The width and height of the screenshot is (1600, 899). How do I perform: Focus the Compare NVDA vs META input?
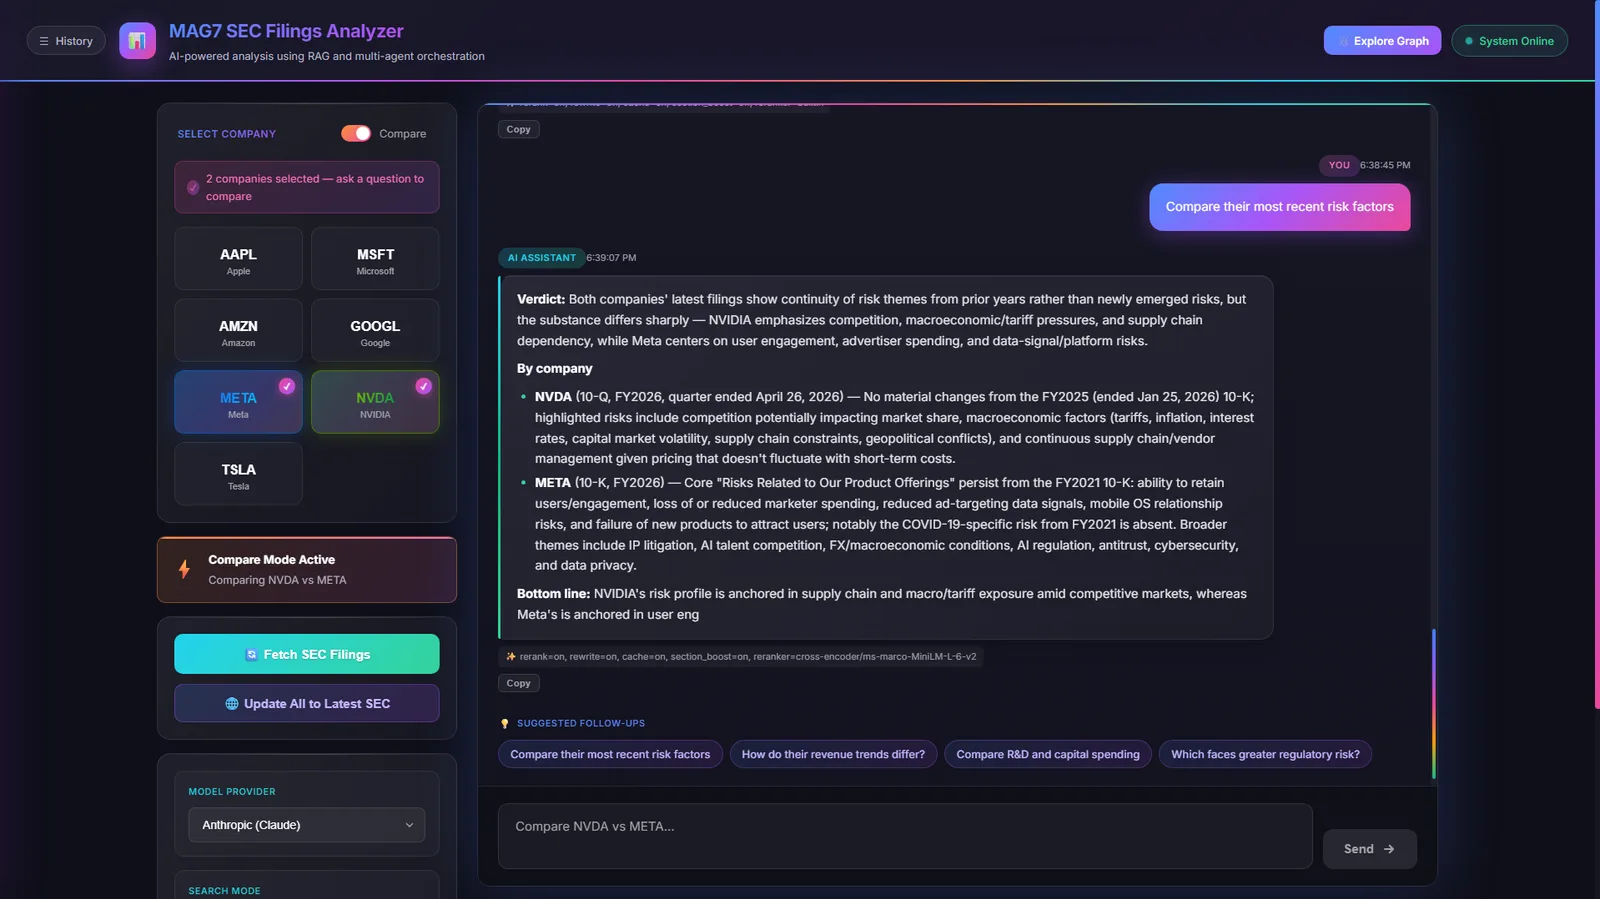tap(905, 836)
